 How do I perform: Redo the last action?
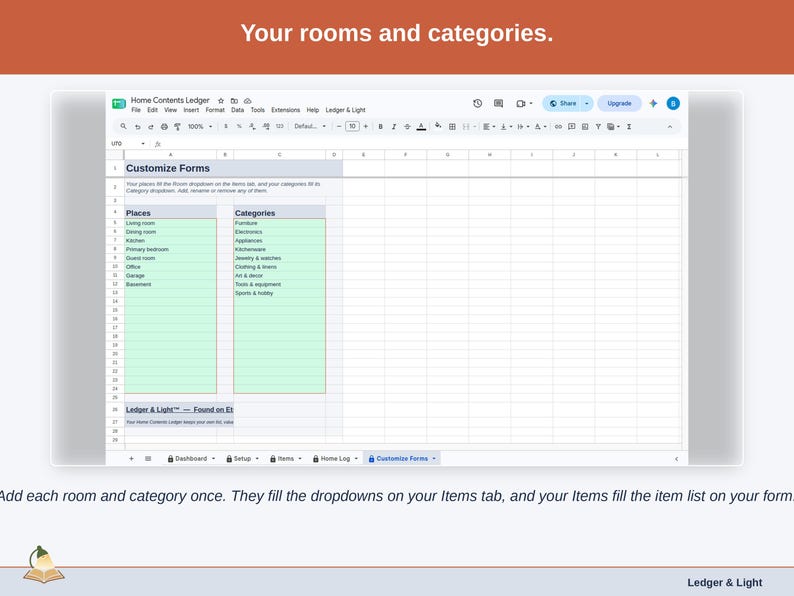coord(150,127)
